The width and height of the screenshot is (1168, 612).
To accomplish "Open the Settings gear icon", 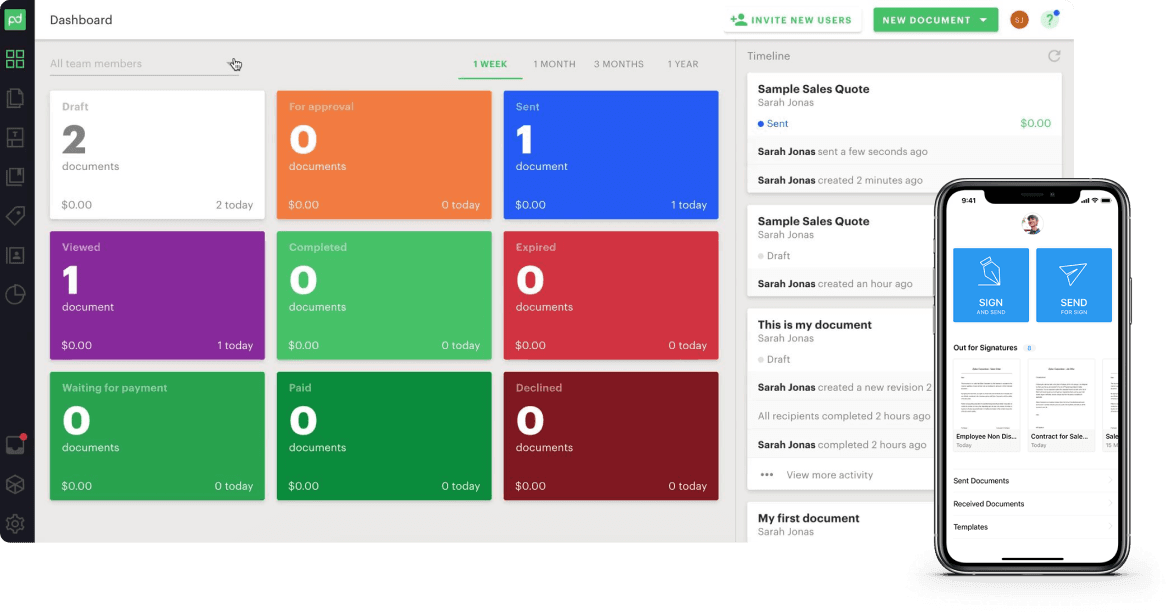I will [15, 523].
